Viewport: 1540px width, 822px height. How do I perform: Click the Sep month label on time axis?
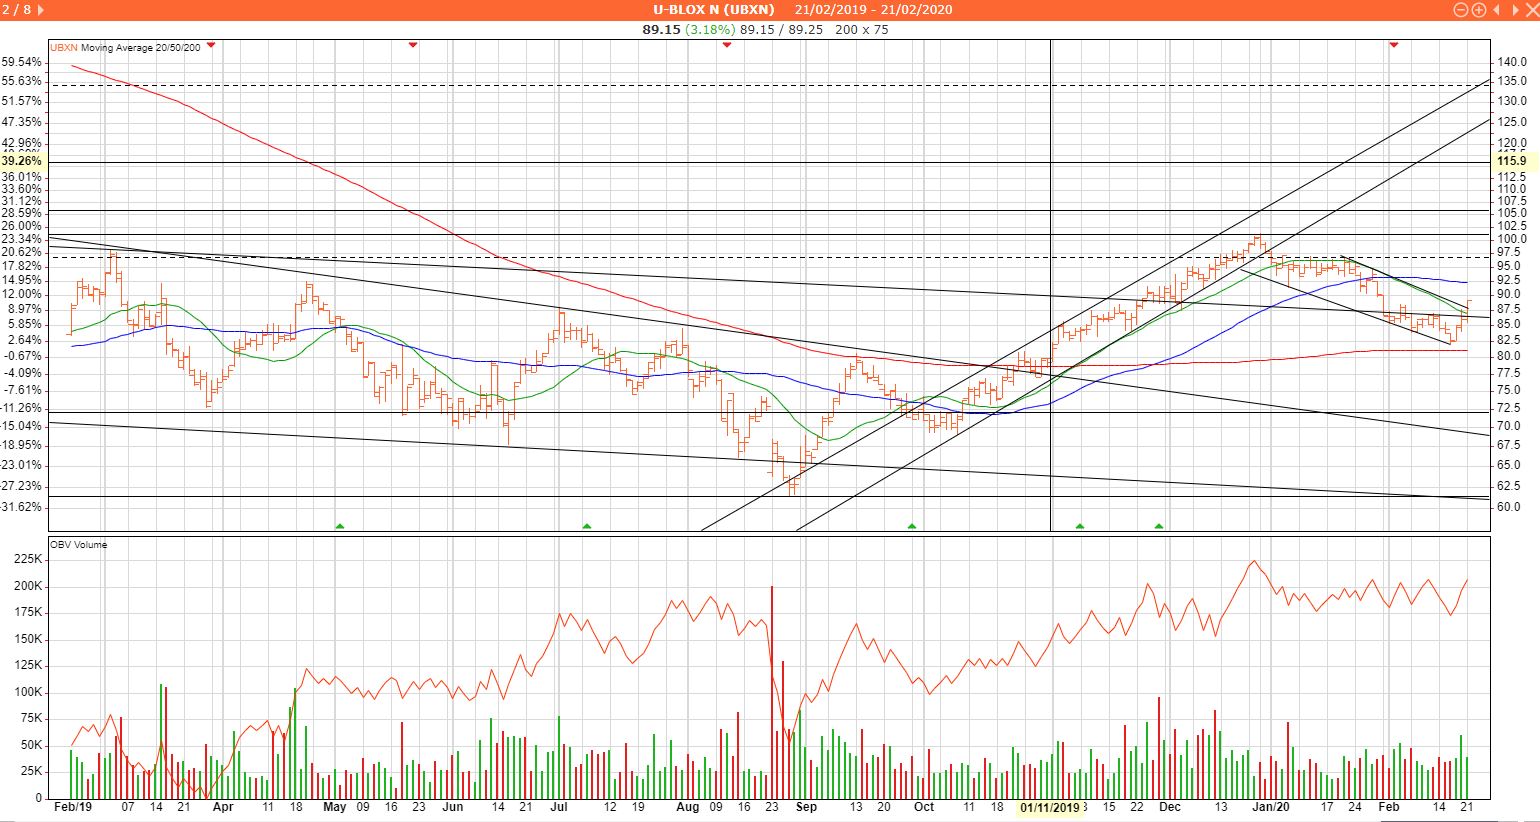point(807,806)
